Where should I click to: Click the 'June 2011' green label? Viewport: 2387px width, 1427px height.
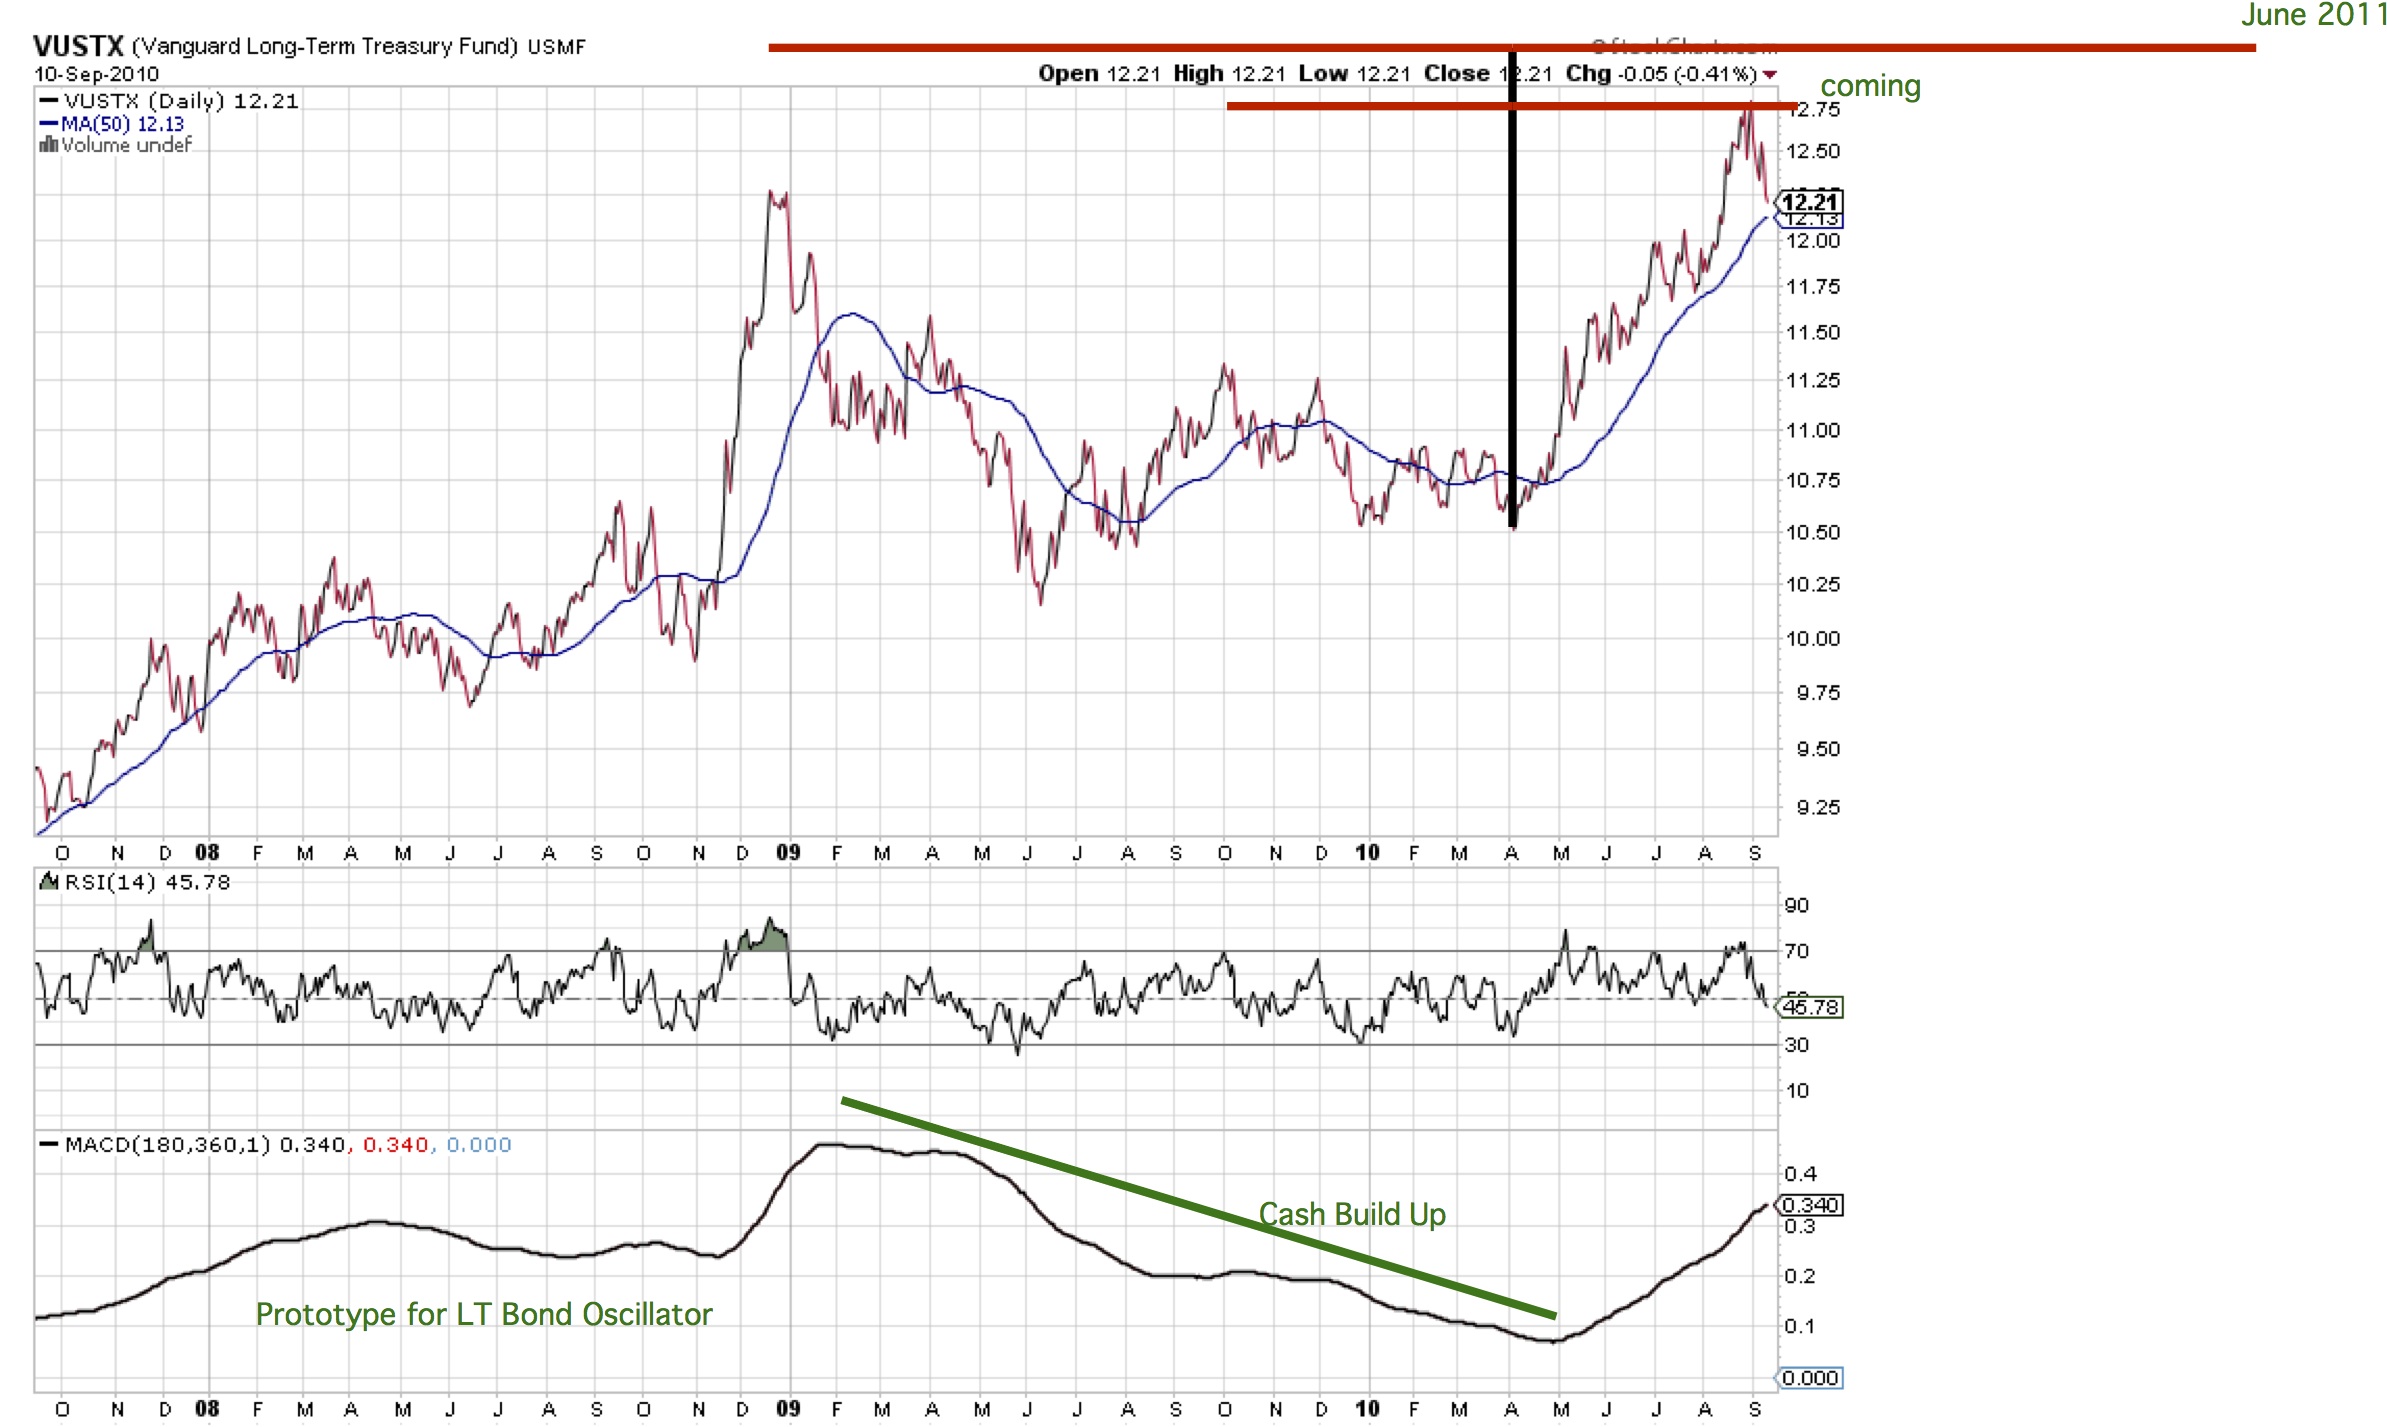pyautogui.click(x=2313, y=15)
